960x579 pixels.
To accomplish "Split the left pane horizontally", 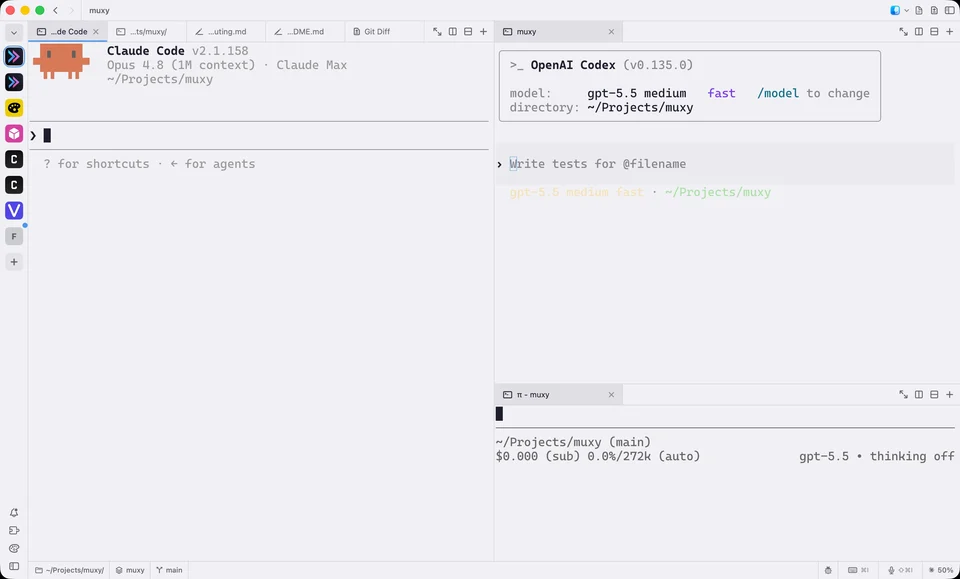I will coord(468,32).
